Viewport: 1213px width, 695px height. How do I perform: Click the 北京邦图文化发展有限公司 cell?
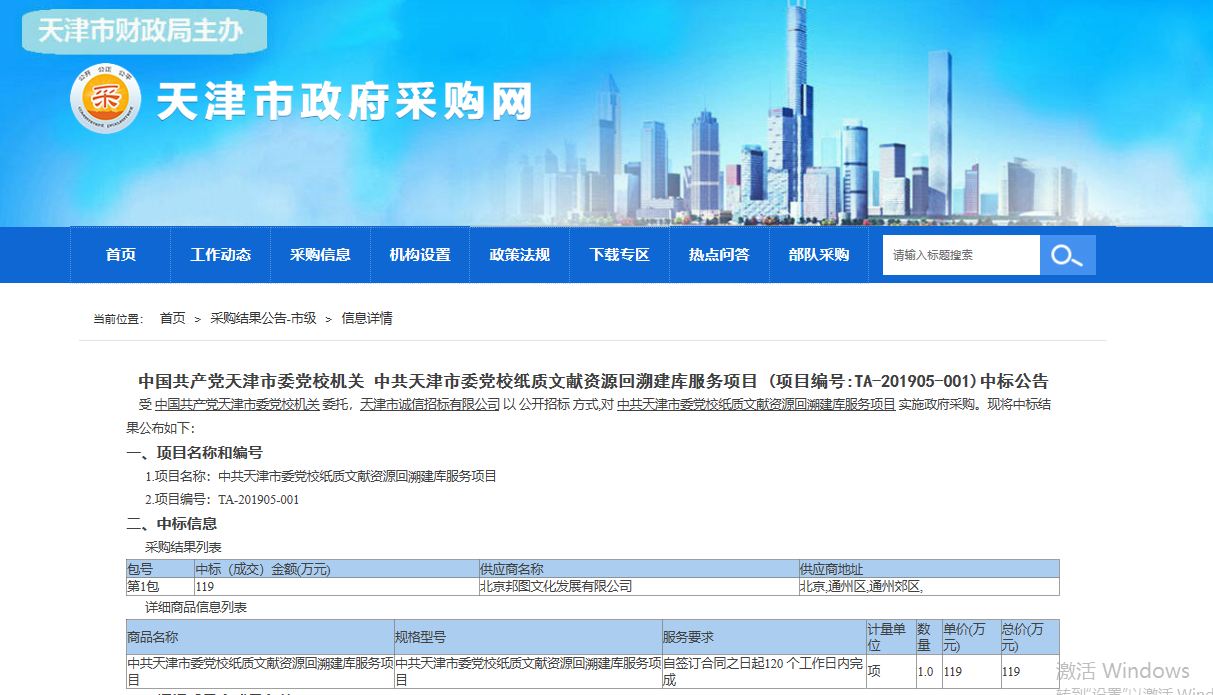click(638, 587)
